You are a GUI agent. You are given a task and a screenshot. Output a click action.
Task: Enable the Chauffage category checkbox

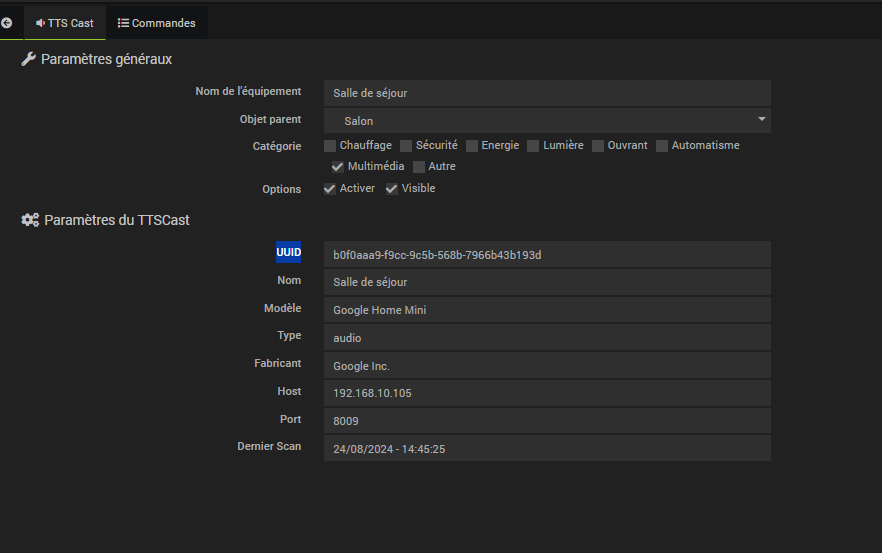coord(330,146)
